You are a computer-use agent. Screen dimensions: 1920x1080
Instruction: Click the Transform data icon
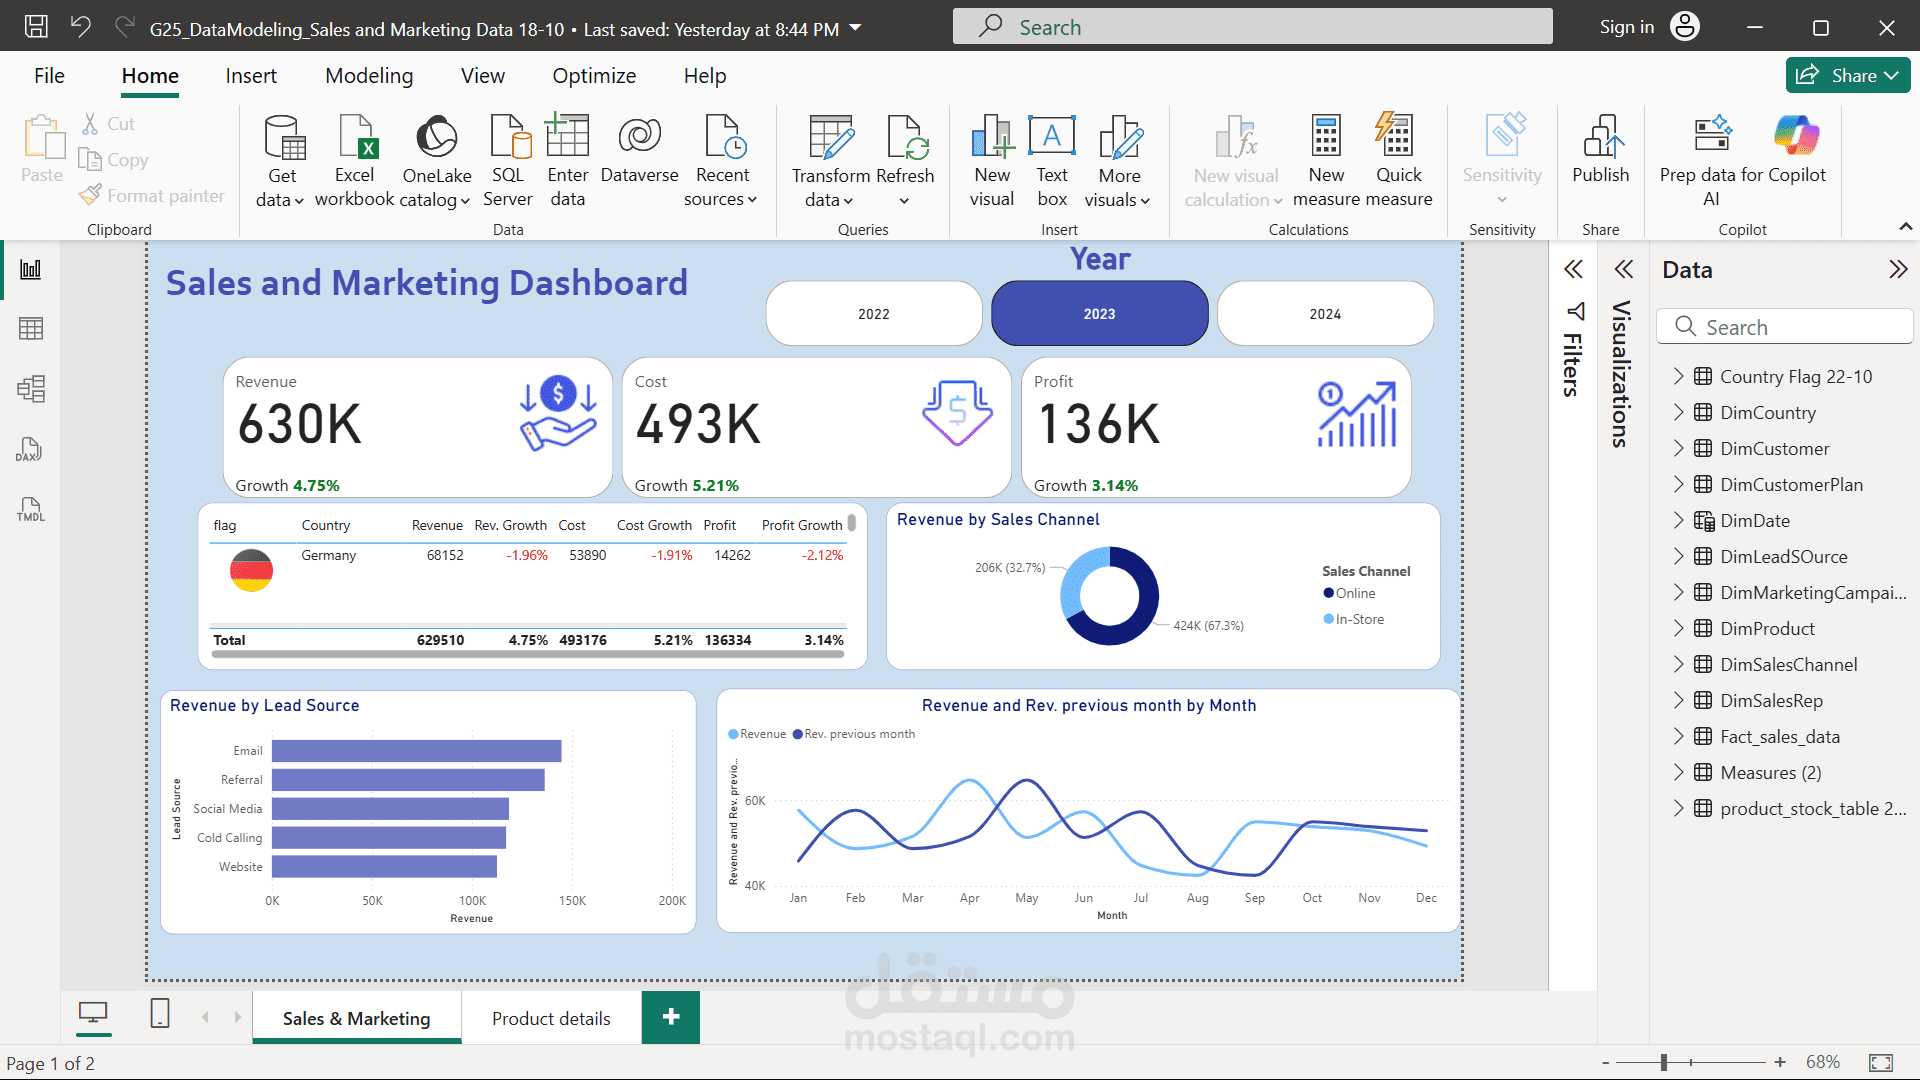(831, 137)
